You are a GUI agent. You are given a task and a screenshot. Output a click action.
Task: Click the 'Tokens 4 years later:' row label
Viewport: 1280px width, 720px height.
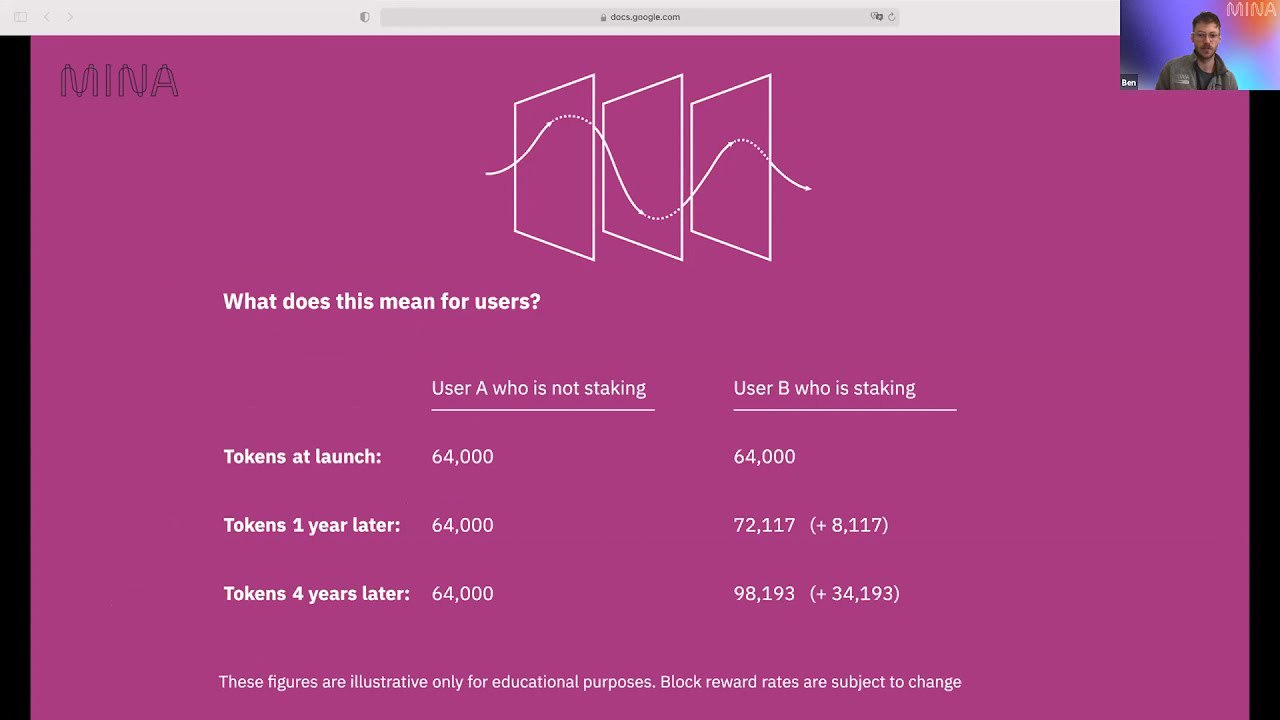click(316, 594)
